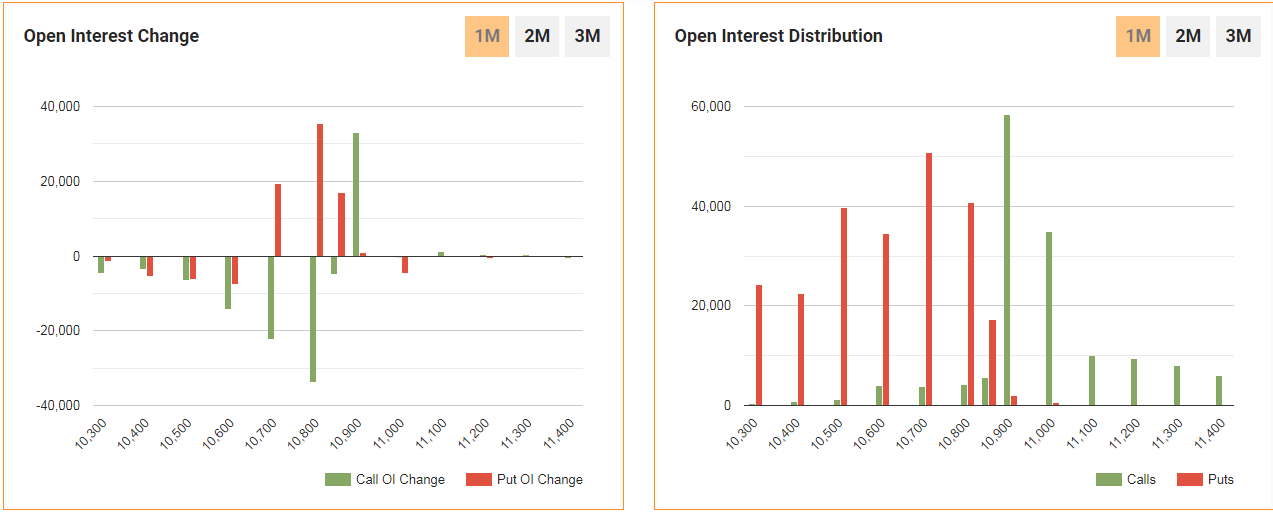Choose 3M for Open Interest Change
This screenshot has width=1273, height=513.
tap(587, 36)
